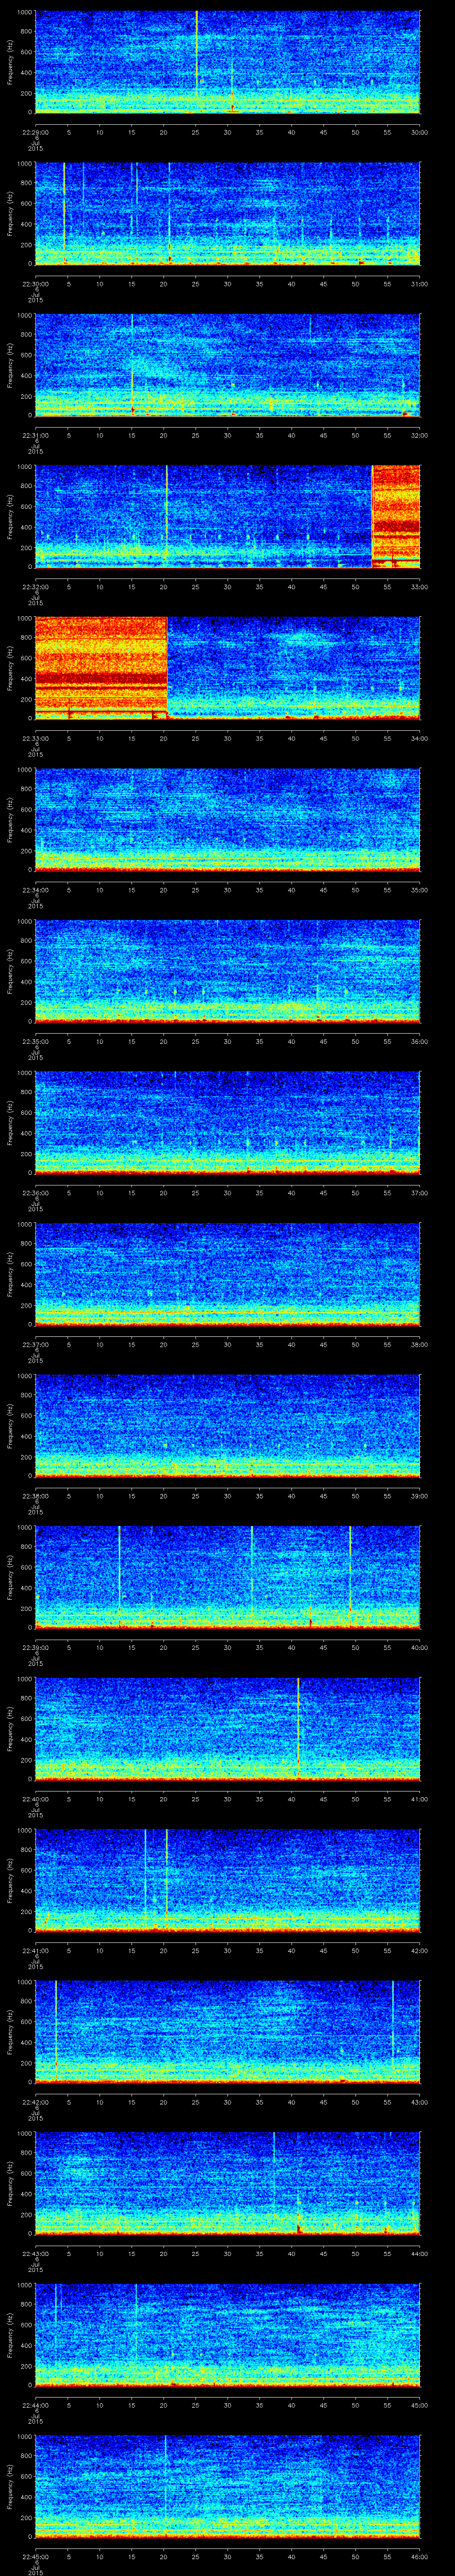Click the '1000' frequency tick of the 22:29:00 panel
Viewport: 455px width, 2576px height.
point(25,12)
